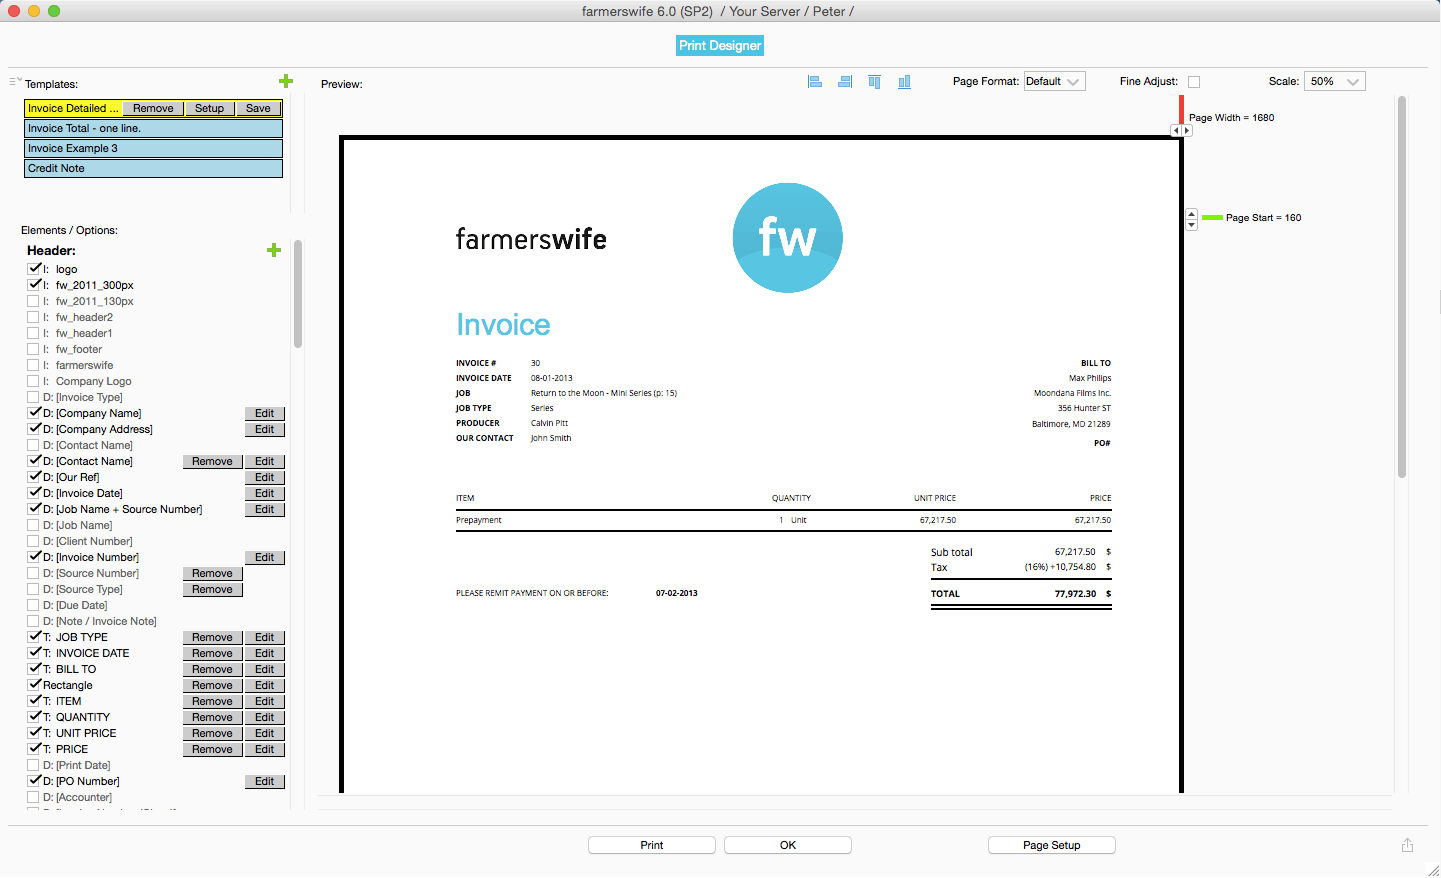Click the red Page Width marker
This screenshot has height=878, width=1441.
(x=1181, y=109)
